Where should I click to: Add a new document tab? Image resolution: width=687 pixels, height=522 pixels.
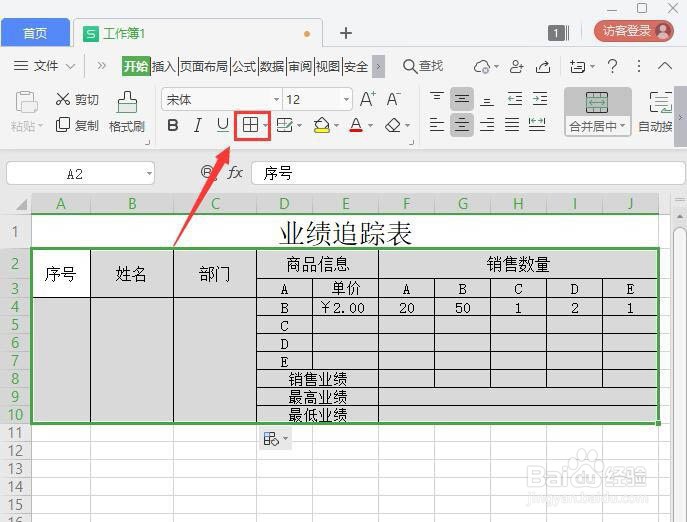click(346, 33)
